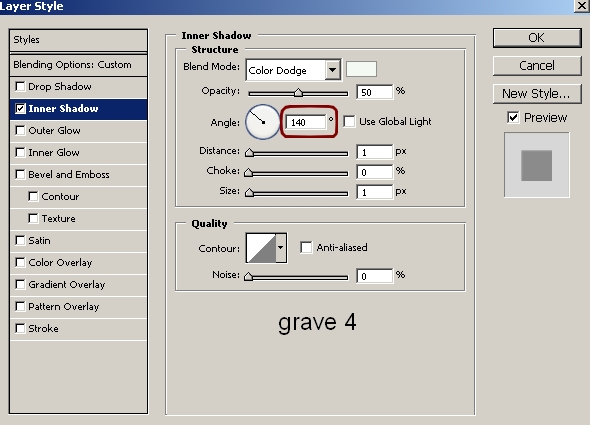
Task: Expand the Contour picker dropdown arrow
Action: (281, 248)
